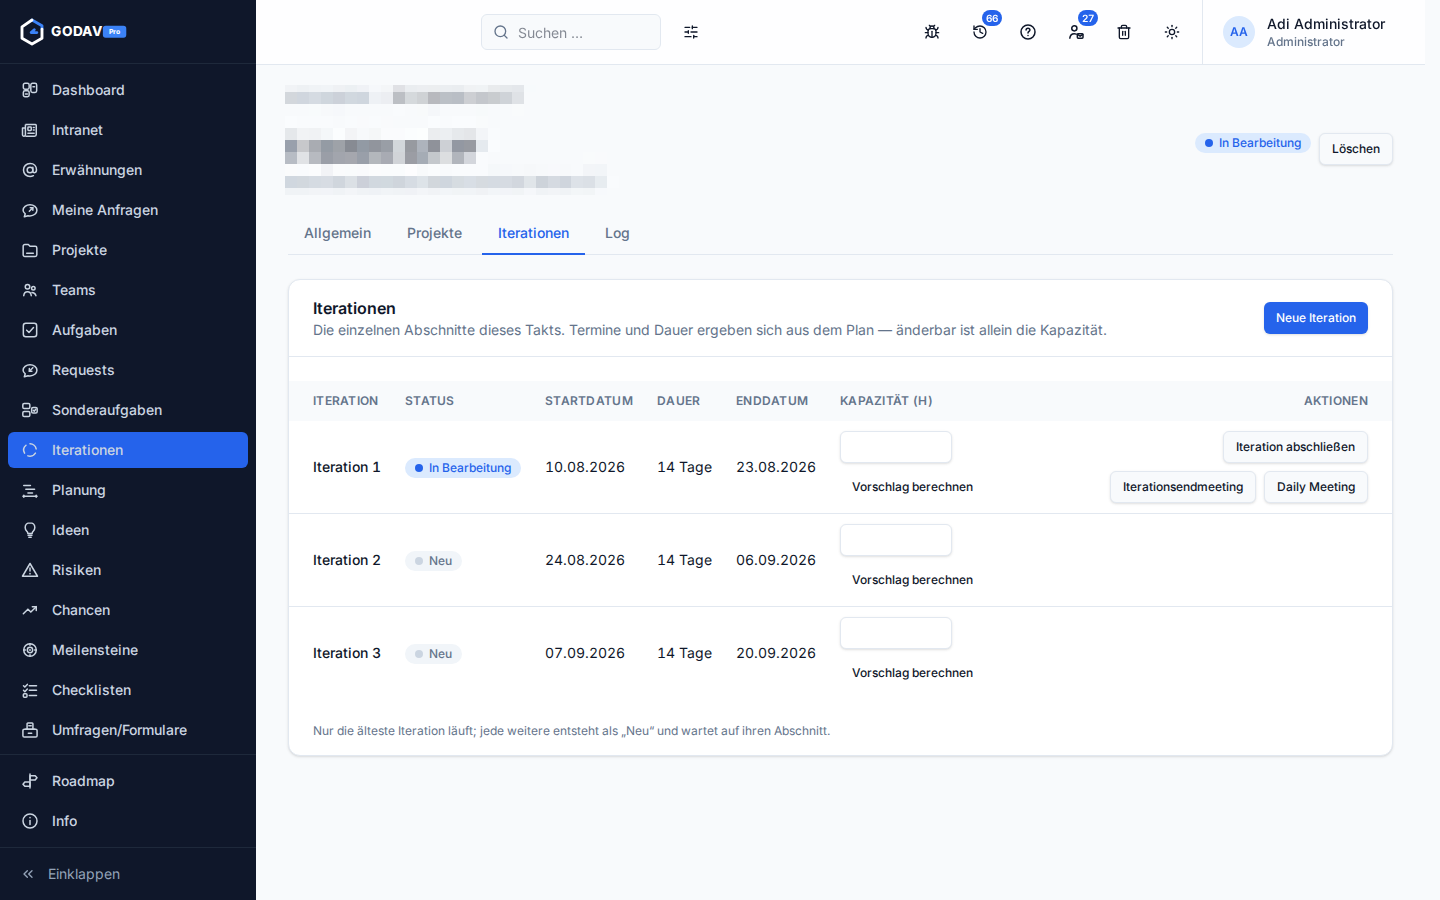1440x900 pixels.
Task: Click Iteration abschließen for Iteration 1
Action: click(1295, 447)
